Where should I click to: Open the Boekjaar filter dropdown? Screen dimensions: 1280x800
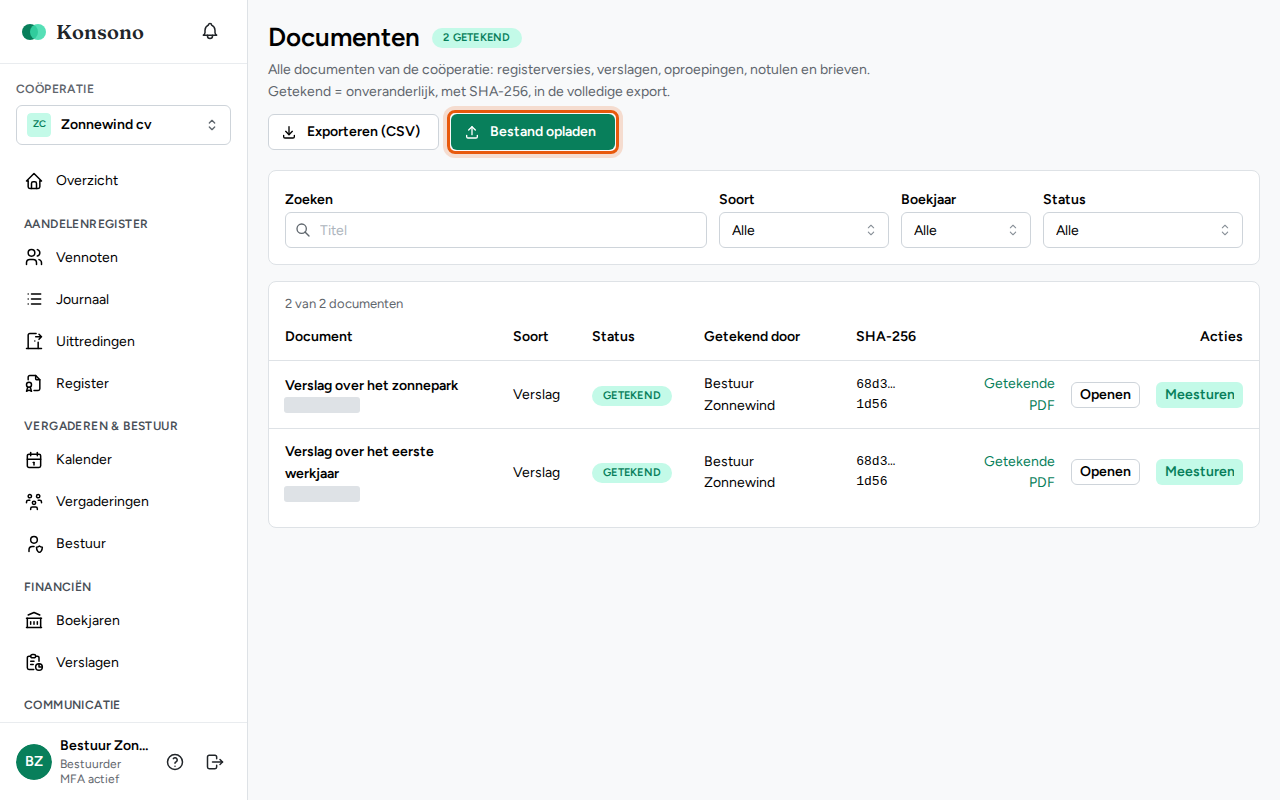(x=966, y=230)
